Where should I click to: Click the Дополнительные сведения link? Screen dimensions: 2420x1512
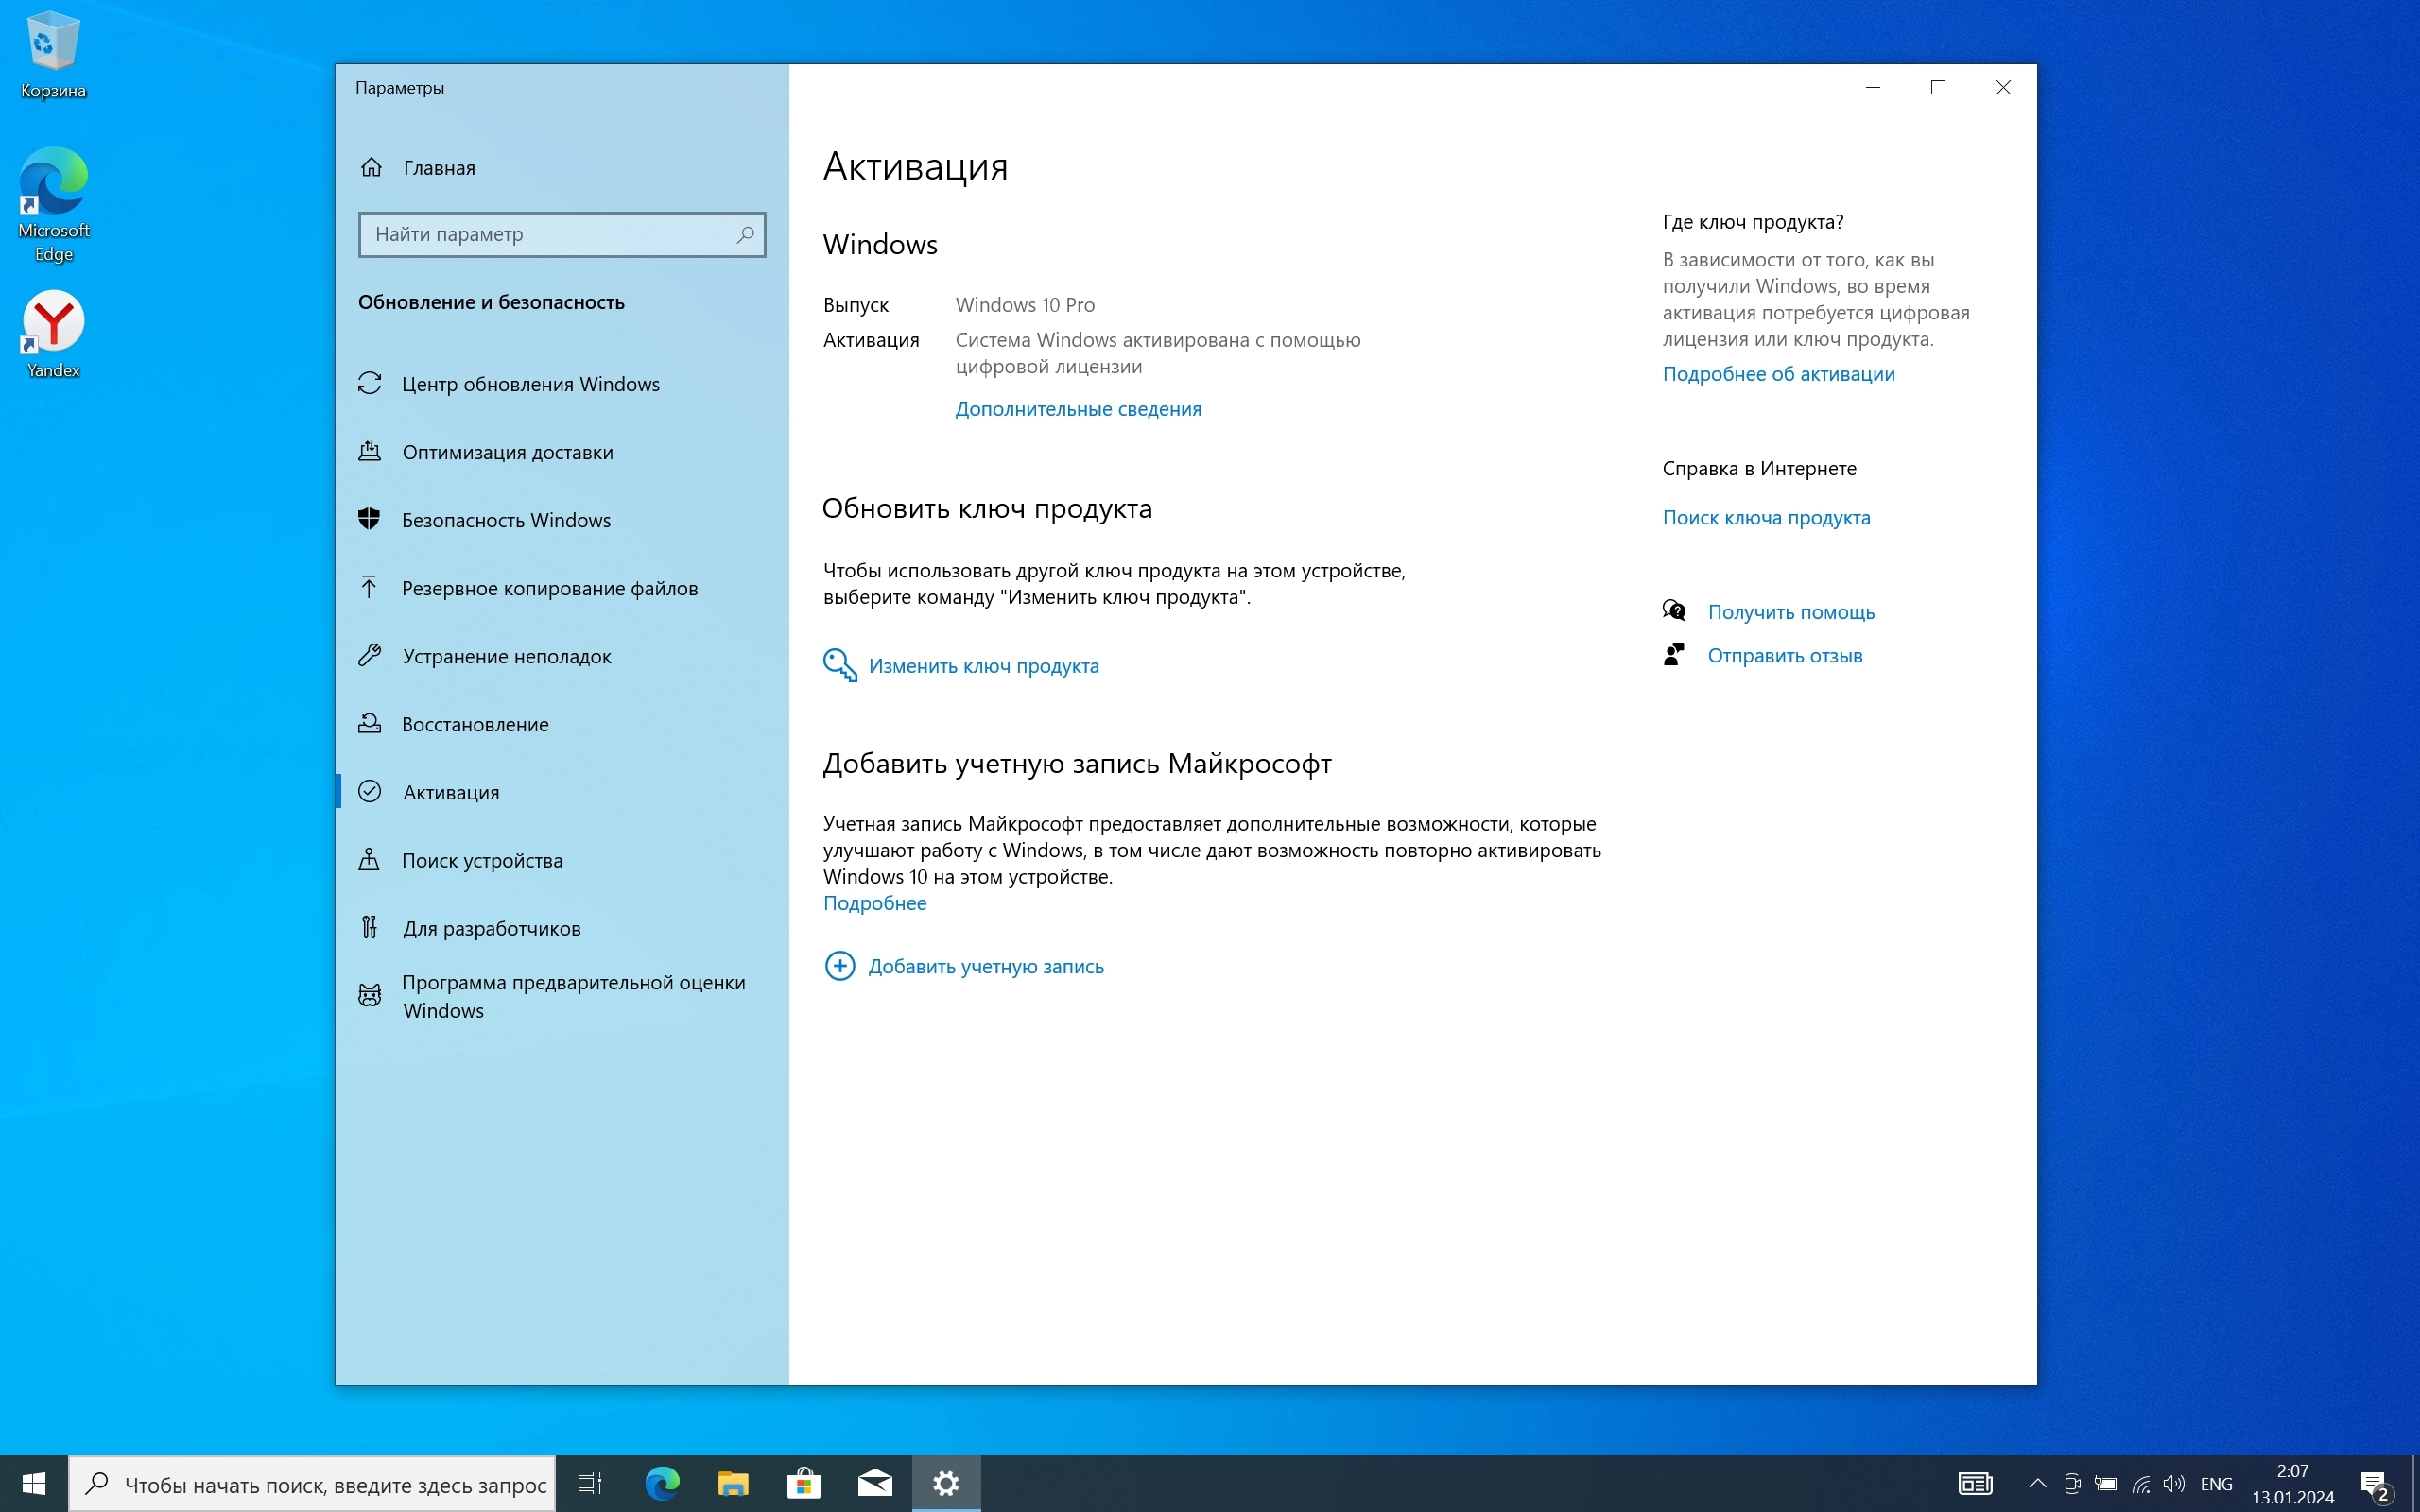click(1078, 409)
